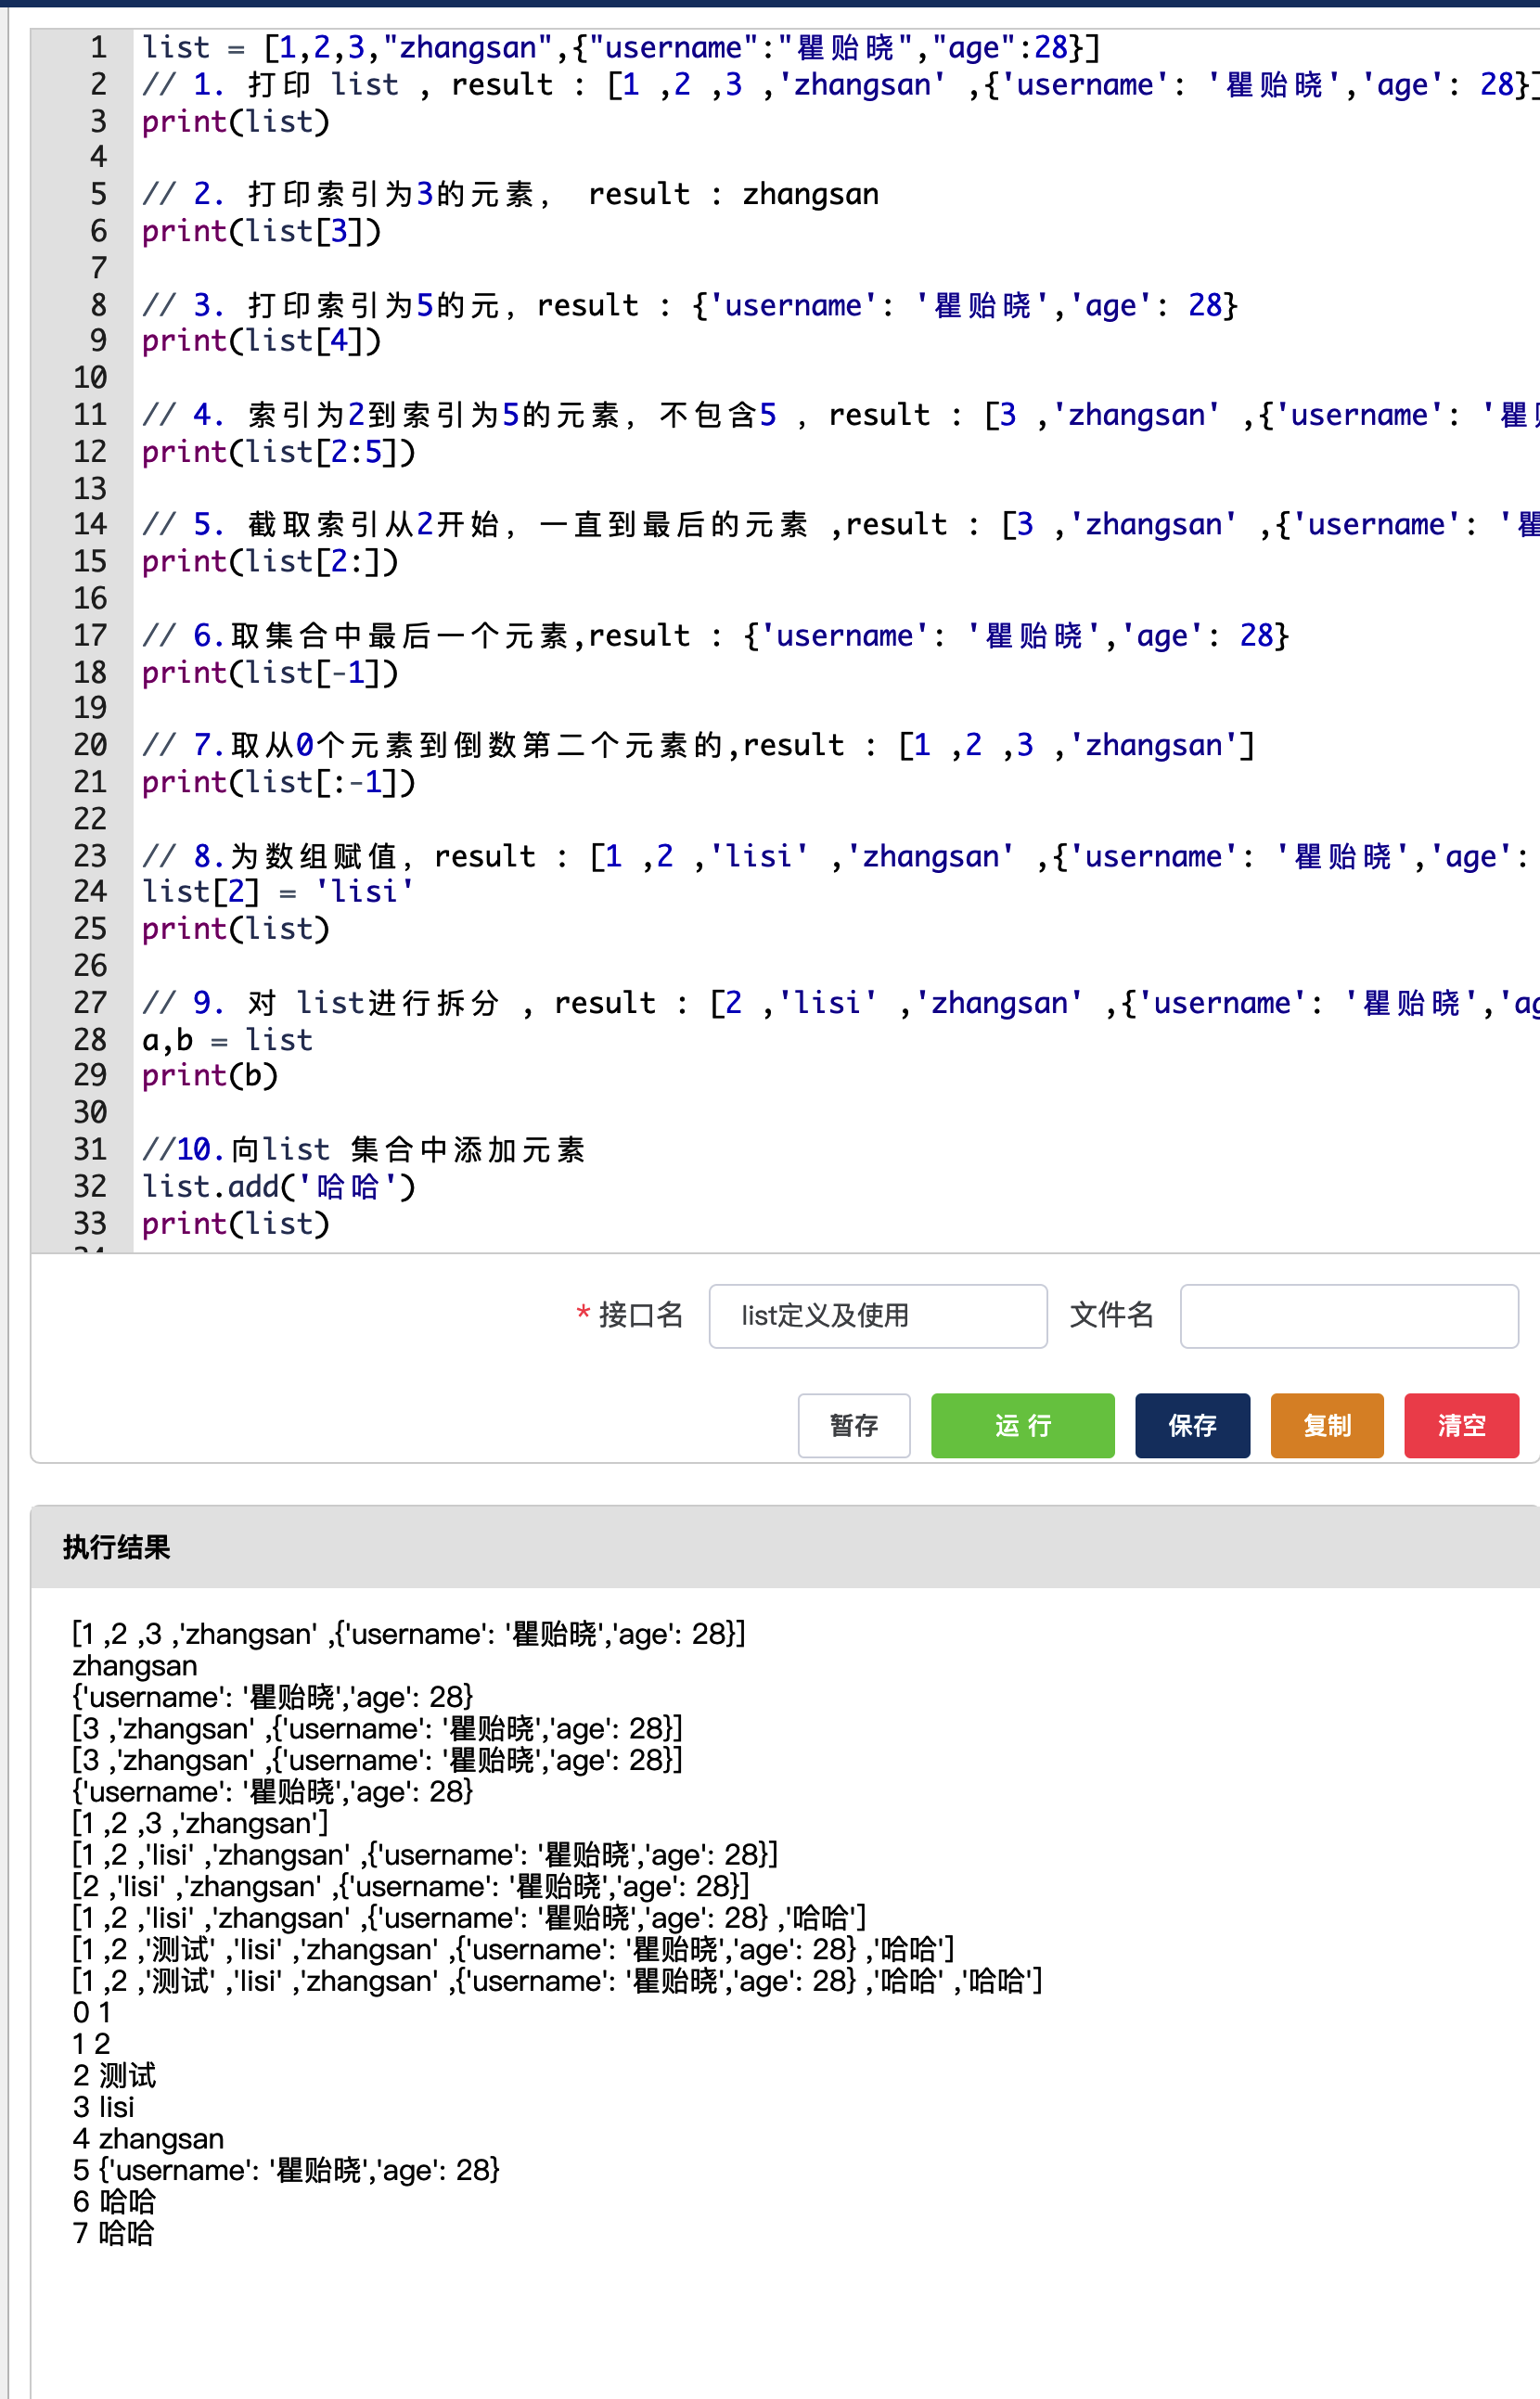
Task: Click code line print(list[:-1])
Action: pyautogui.click(x=279, y=782)
